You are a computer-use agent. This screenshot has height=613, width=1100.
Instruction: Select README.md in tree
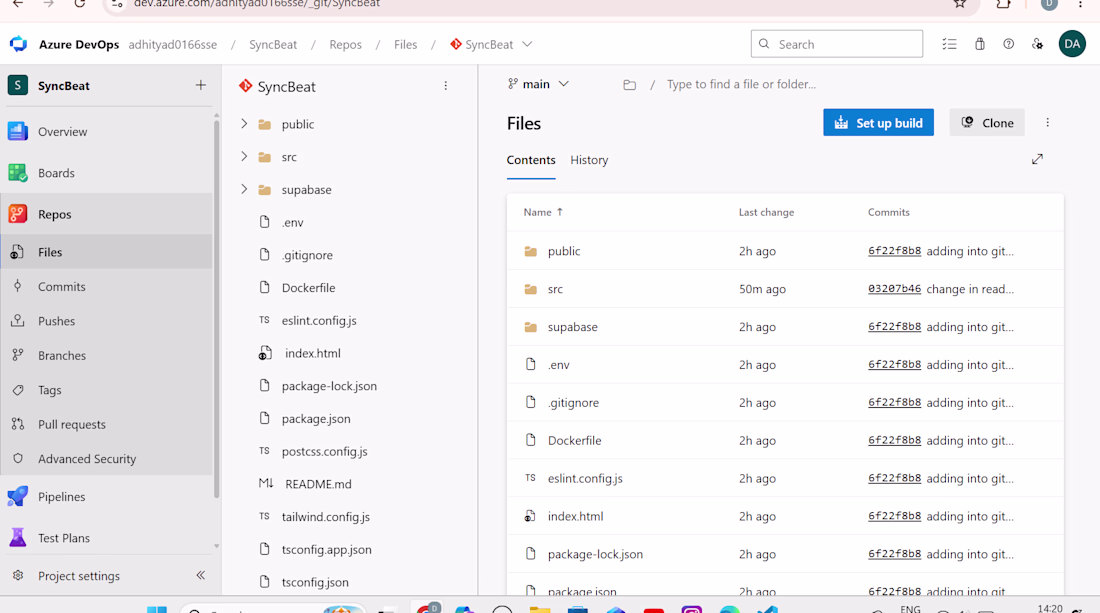pyautogui.click(x=318, y=484)
